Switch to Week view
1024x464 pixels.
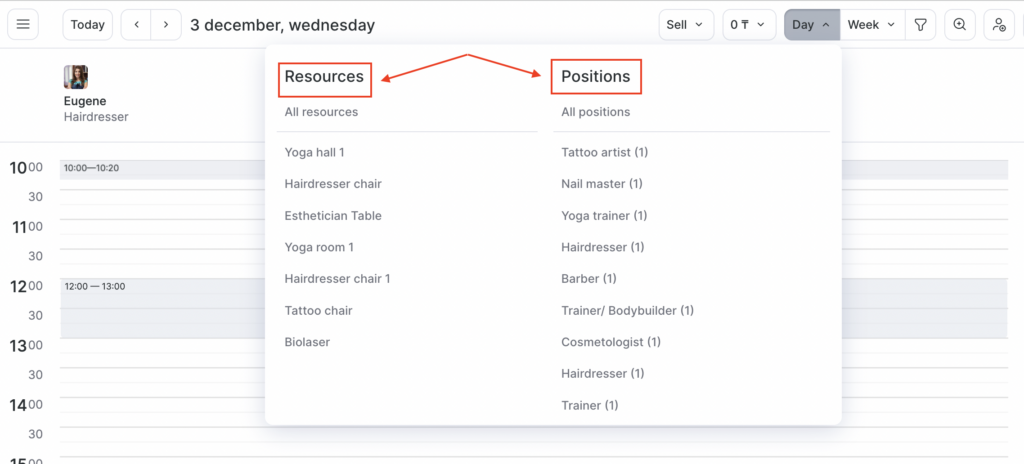pos(871,25)
